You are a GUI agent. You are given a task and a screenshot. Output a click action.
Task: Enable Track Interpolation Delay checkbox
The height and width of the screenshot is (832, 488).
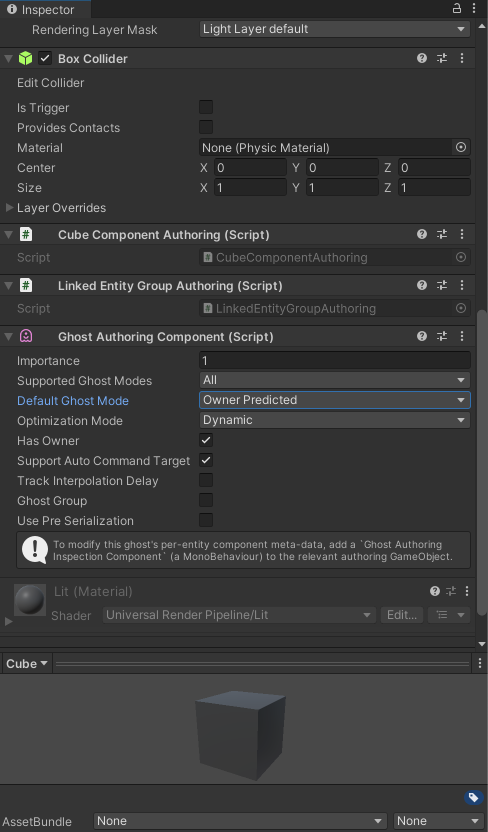coord(206,480)
